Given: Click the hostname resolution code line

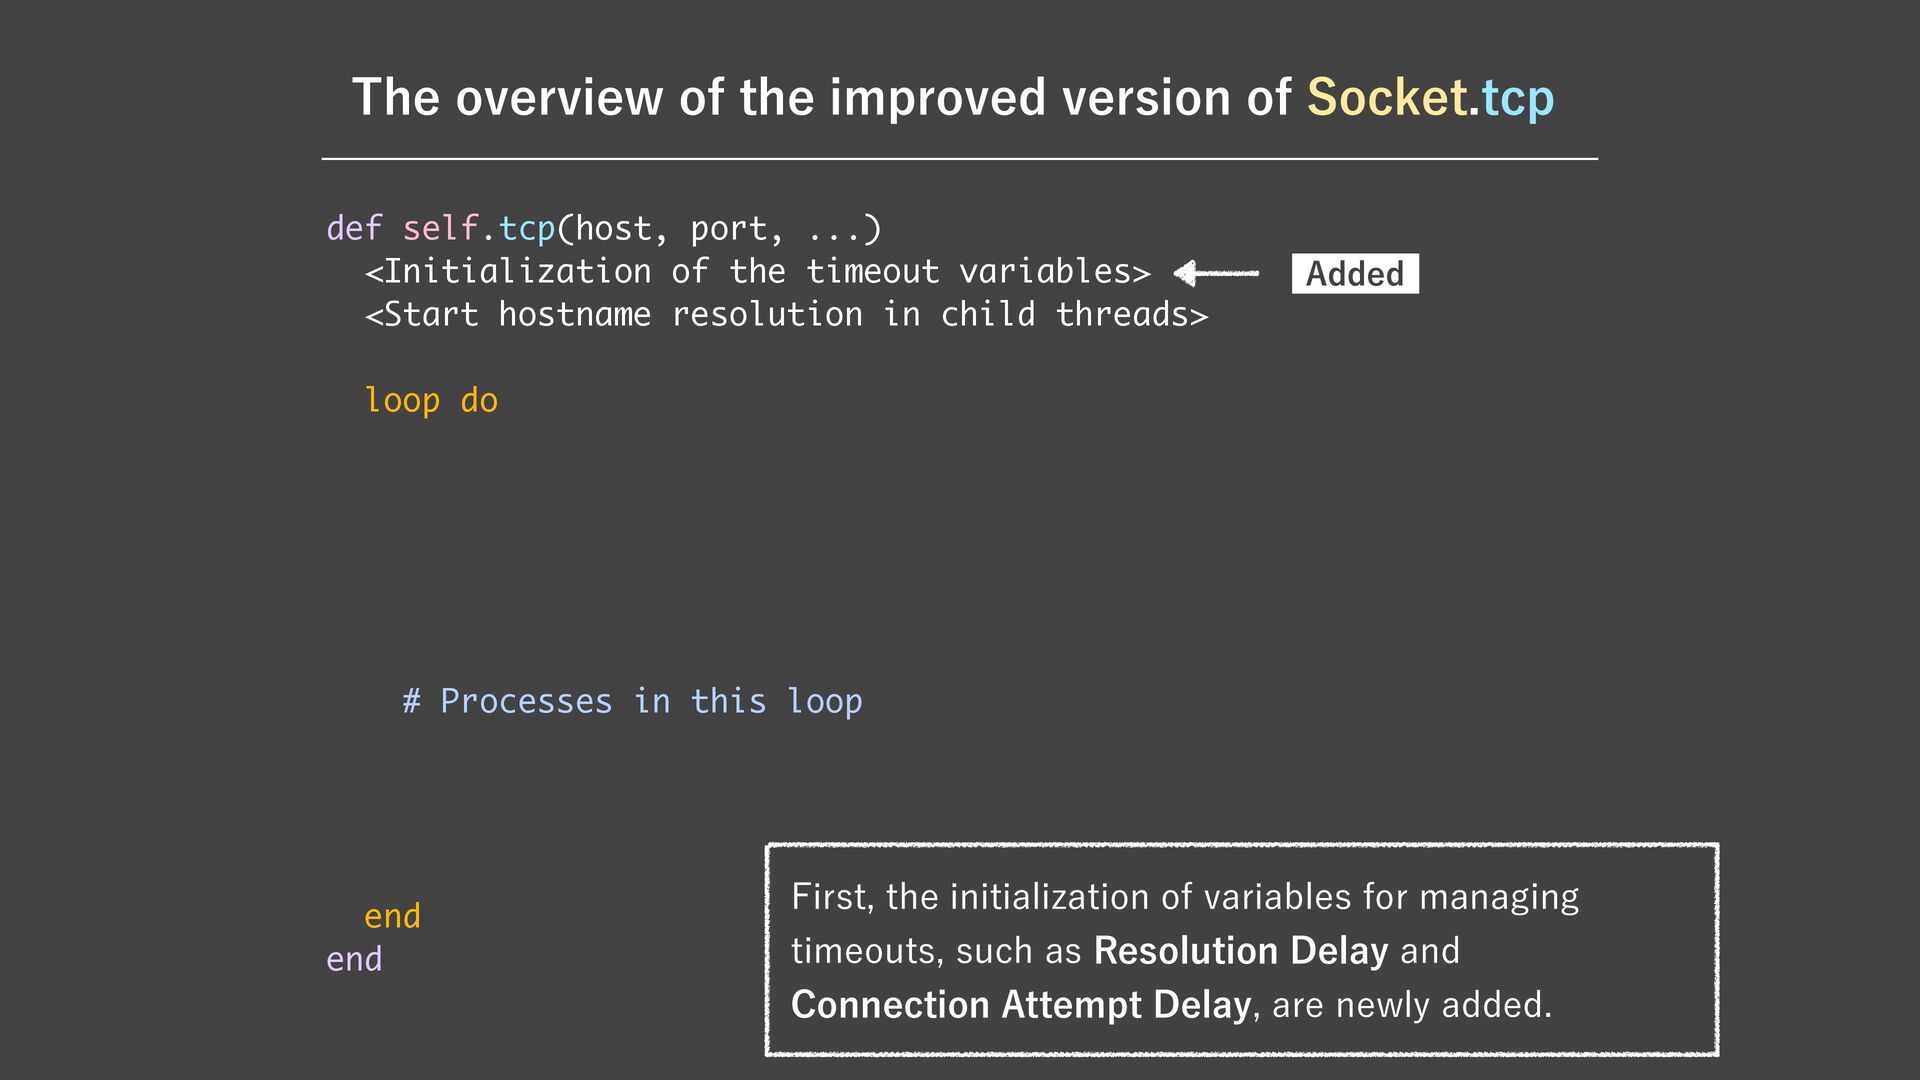Looking at the screenshot, I should click(x=786, y=315).
